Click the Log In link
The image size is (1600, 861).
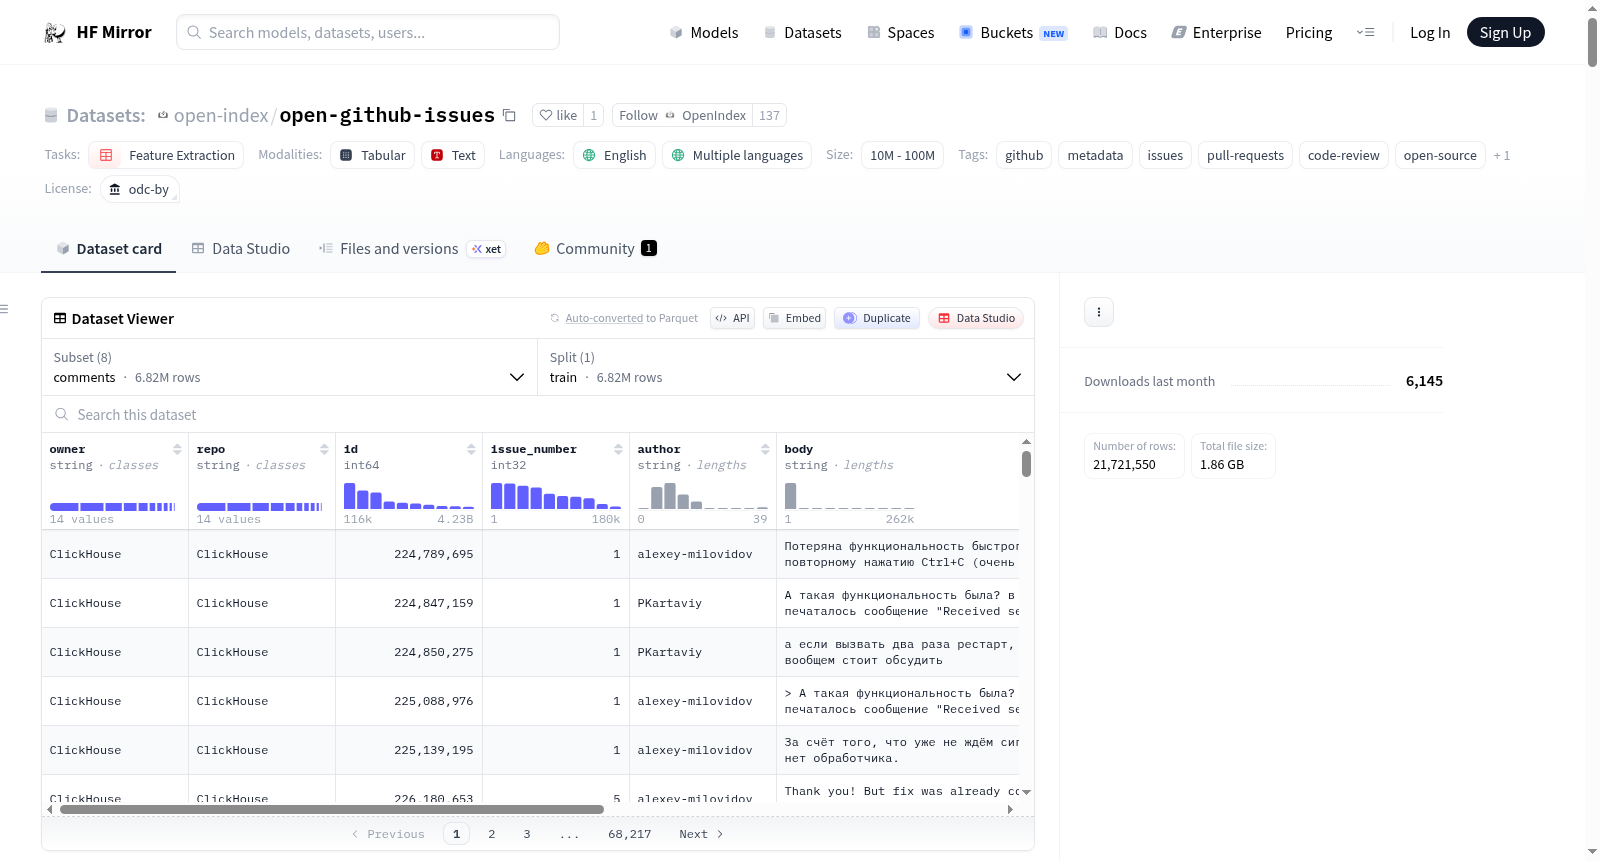click(x=1430, y=33)
